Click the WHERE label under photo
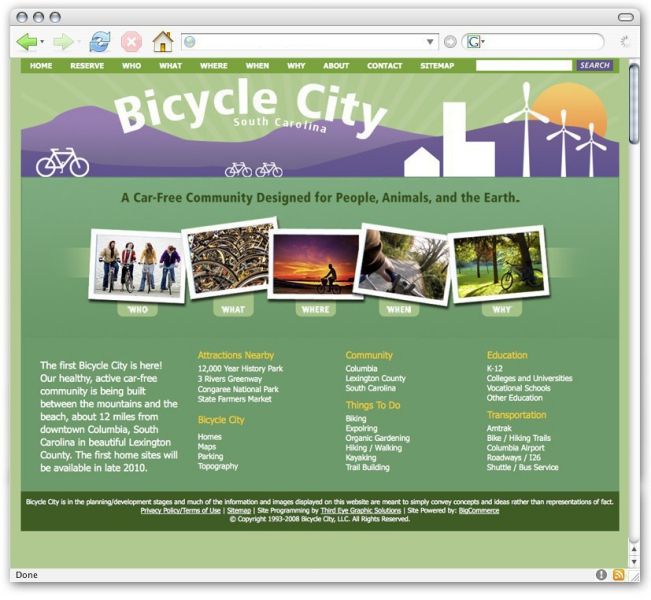The height and width of the screenshot is (600, 651). [316, 309]
